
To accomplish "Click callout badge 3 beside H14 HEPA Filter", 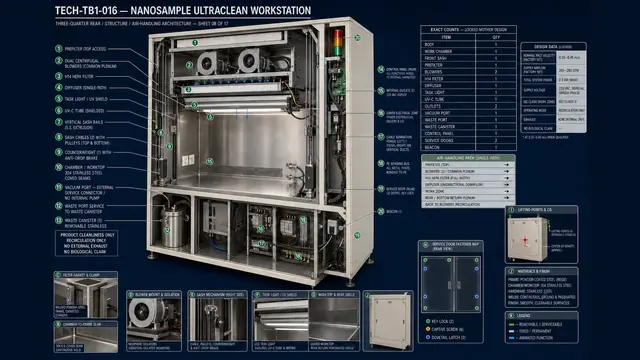I will pyautogui.click(x=59, y=76).
